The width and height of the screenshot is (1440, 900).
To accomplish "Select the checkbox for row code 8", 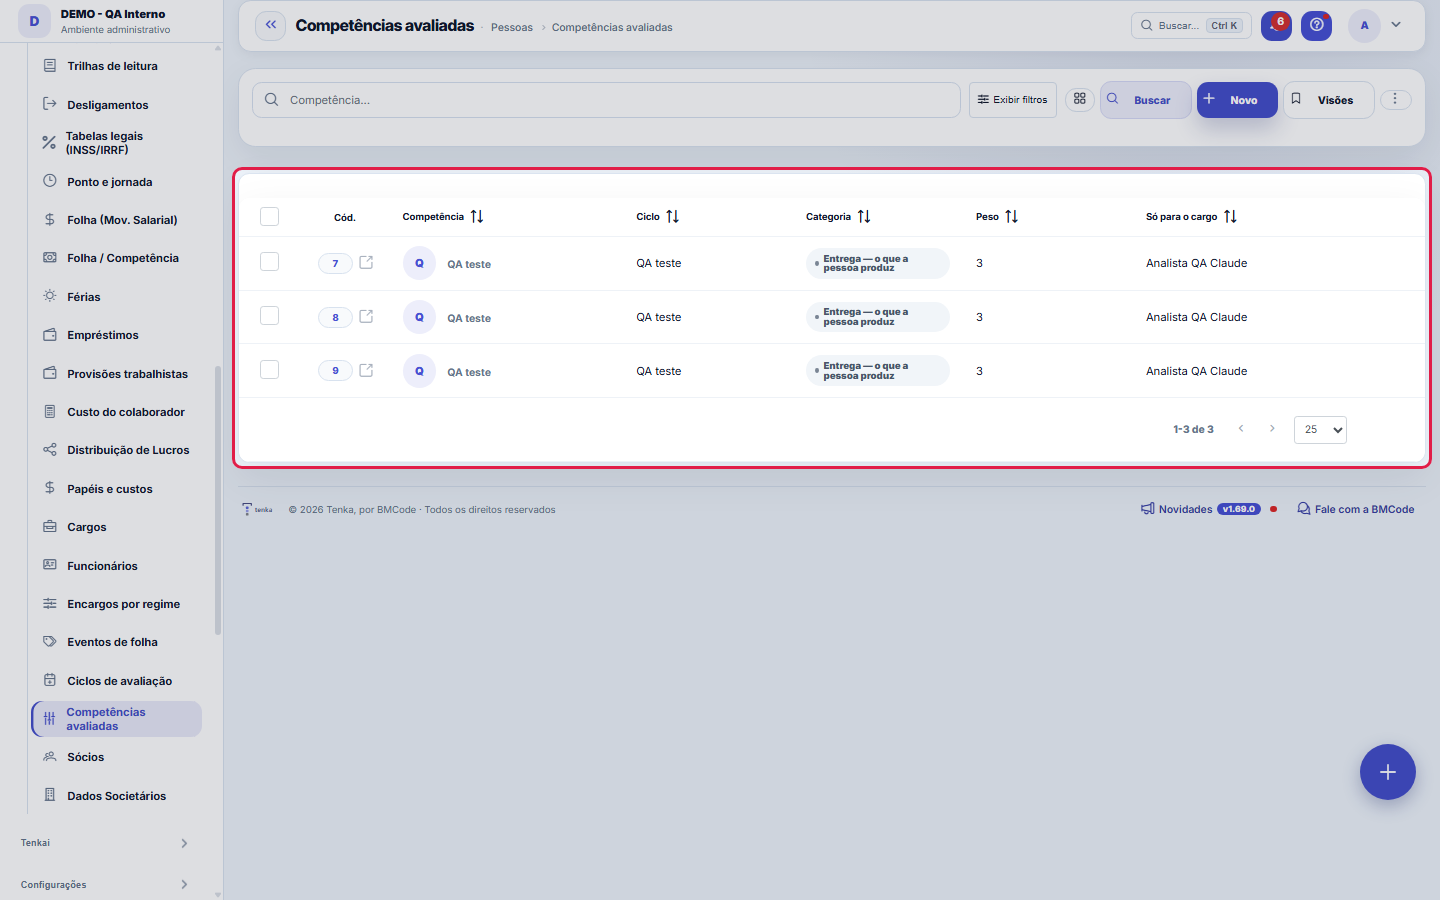I will [269, 316].
